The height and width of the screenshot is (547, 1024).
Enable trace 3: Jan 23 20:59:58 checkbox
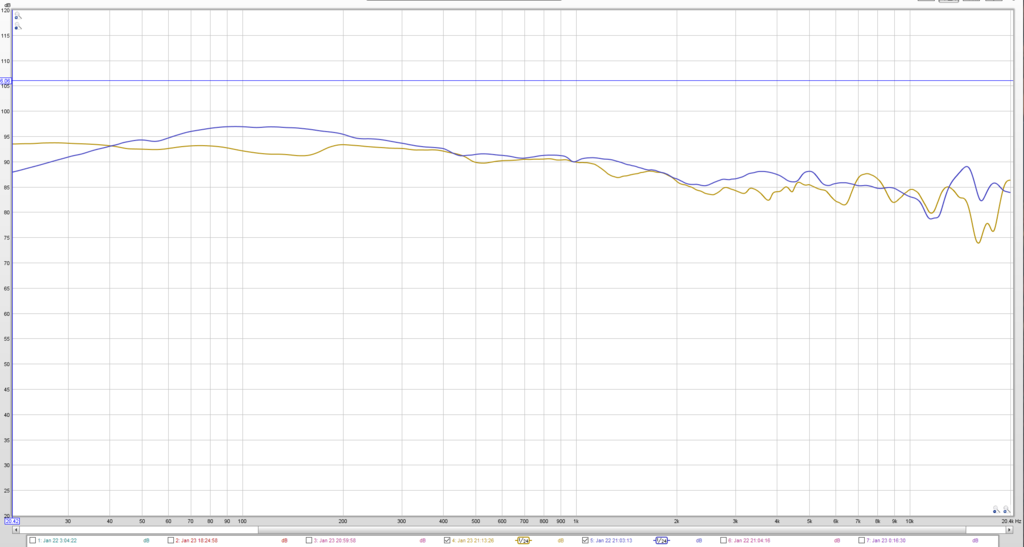click(309, 540)
